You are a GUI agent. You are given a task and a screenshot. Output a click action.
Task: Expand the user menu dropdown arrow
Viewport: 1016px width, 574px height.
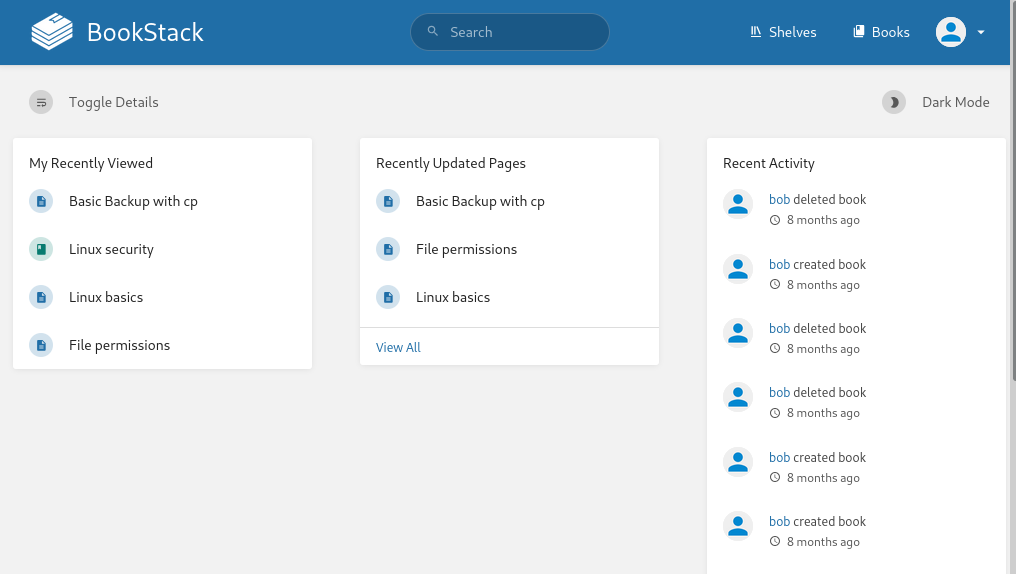point(981,32)
